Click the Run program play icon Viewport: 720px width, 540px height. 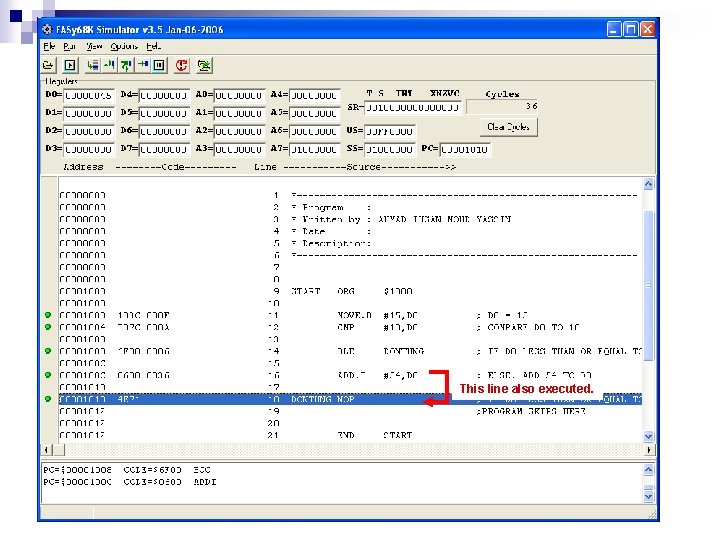[70, 65]
